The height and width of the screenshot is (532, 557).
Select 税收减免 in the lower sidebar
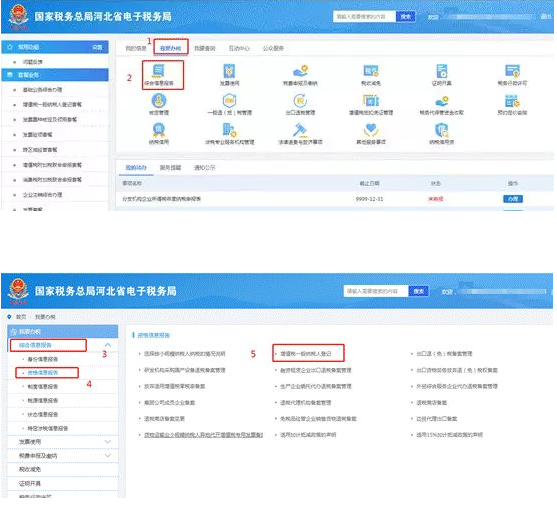(30, 469)
